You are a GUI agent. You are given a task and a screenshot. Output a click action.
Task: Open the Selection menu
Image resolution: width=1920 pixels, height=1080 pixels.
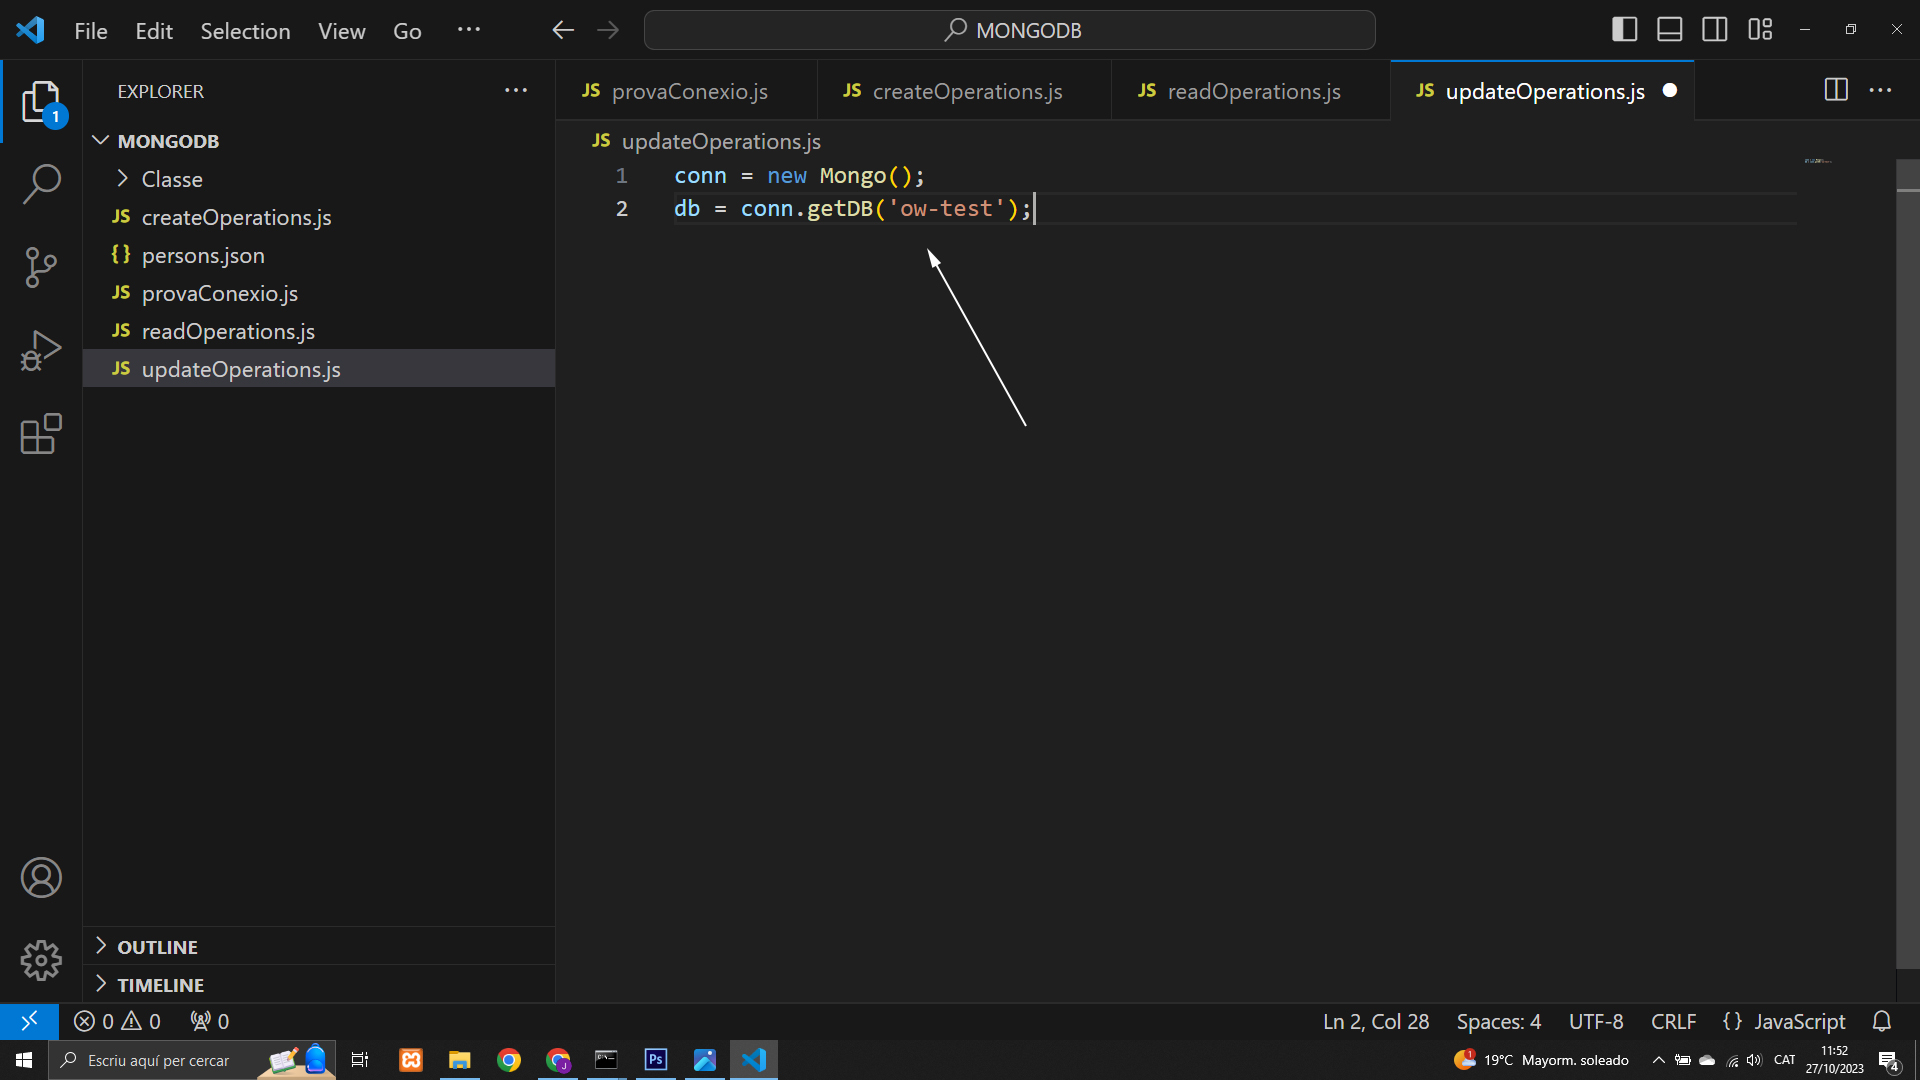(x=245, y=31)
